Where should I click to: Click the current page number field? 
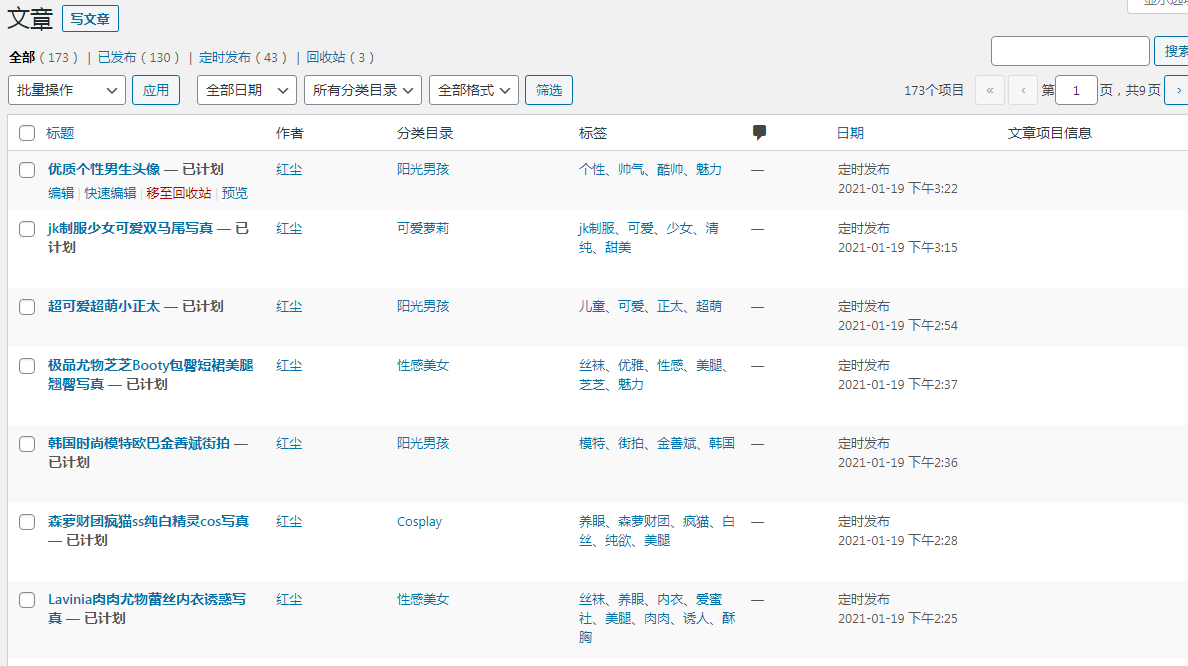pyautogui.click(x=1076, y=90)
